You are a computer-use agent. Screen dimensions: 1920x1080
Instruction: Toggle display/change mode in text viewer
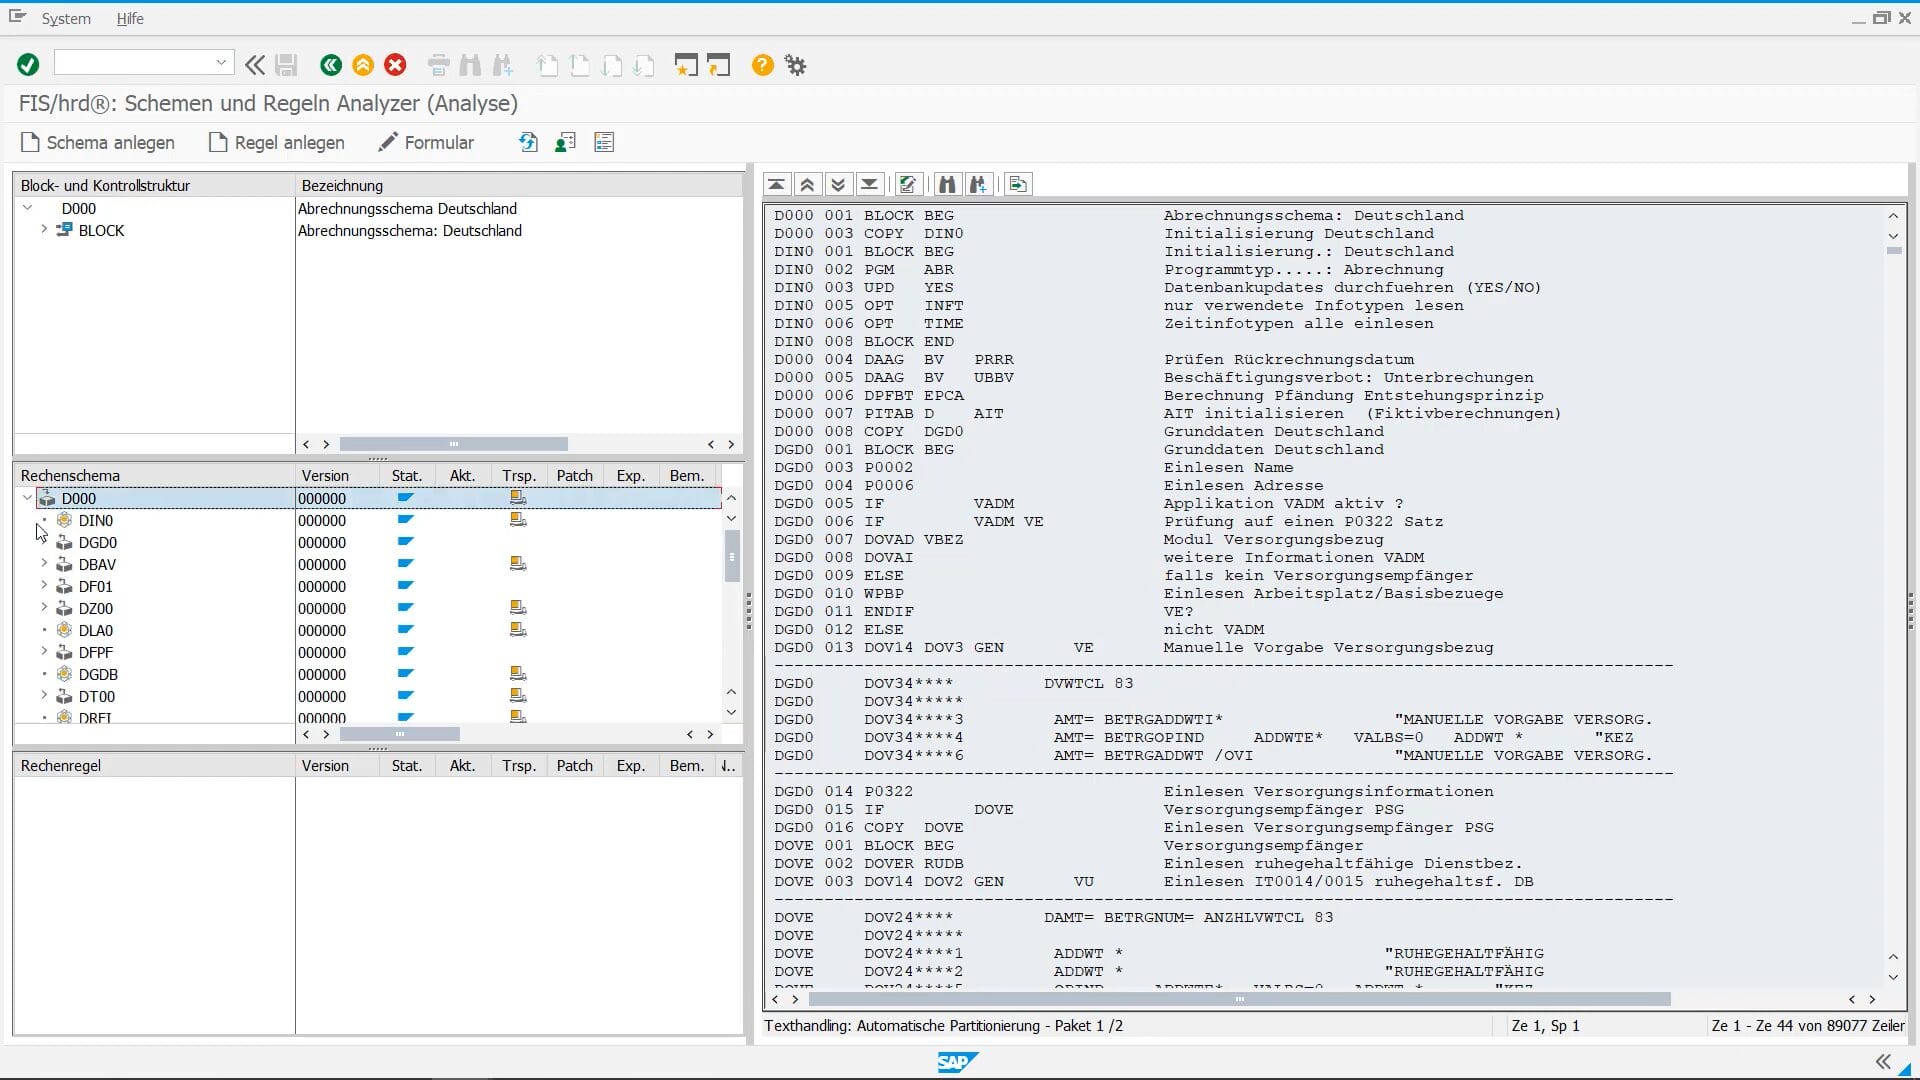tap(907, 184)
